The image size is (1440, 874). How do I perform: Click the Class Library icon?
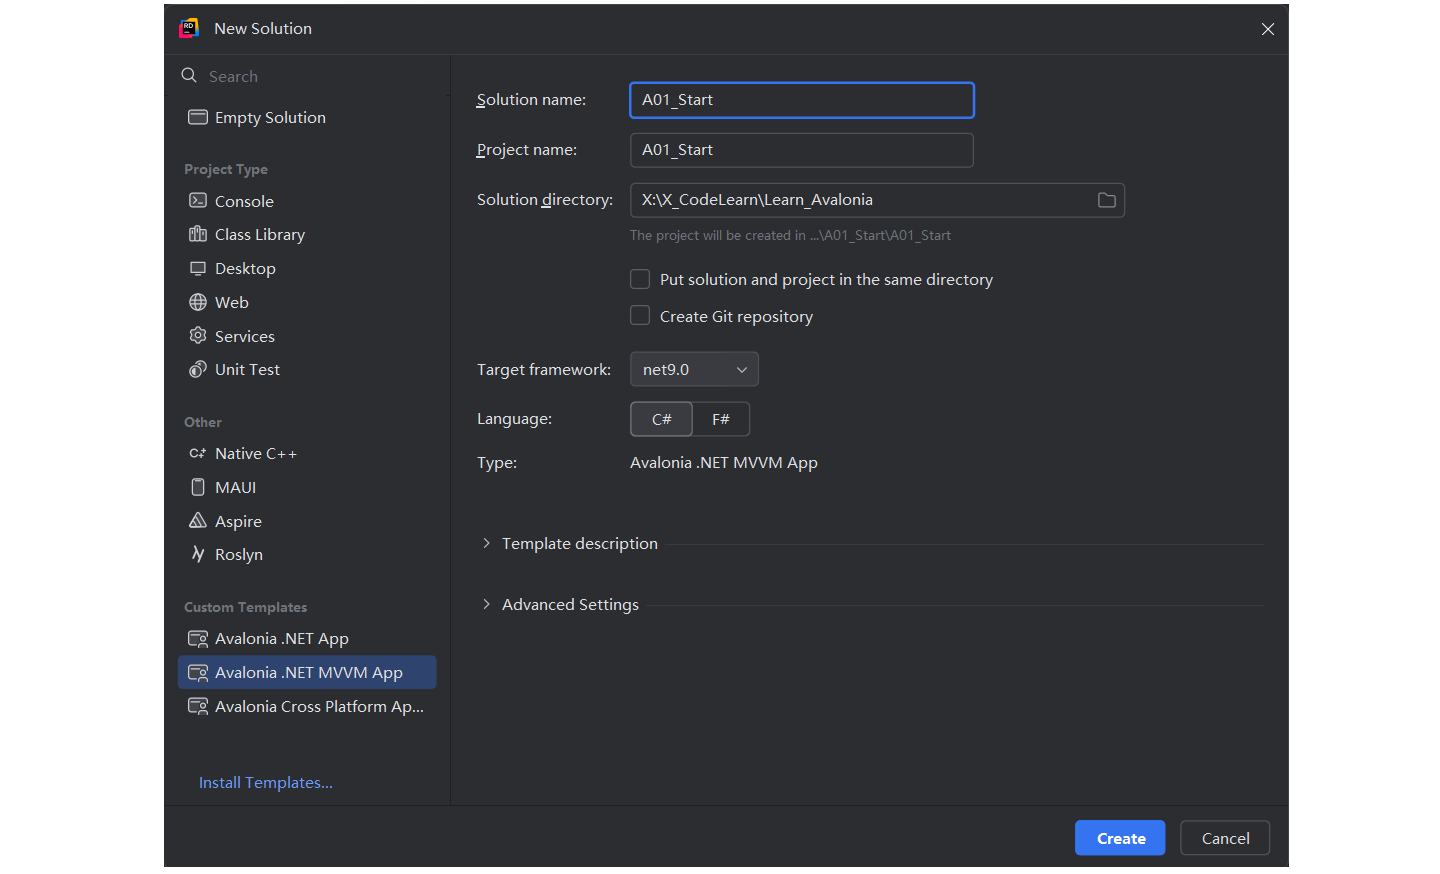(198, 234)
